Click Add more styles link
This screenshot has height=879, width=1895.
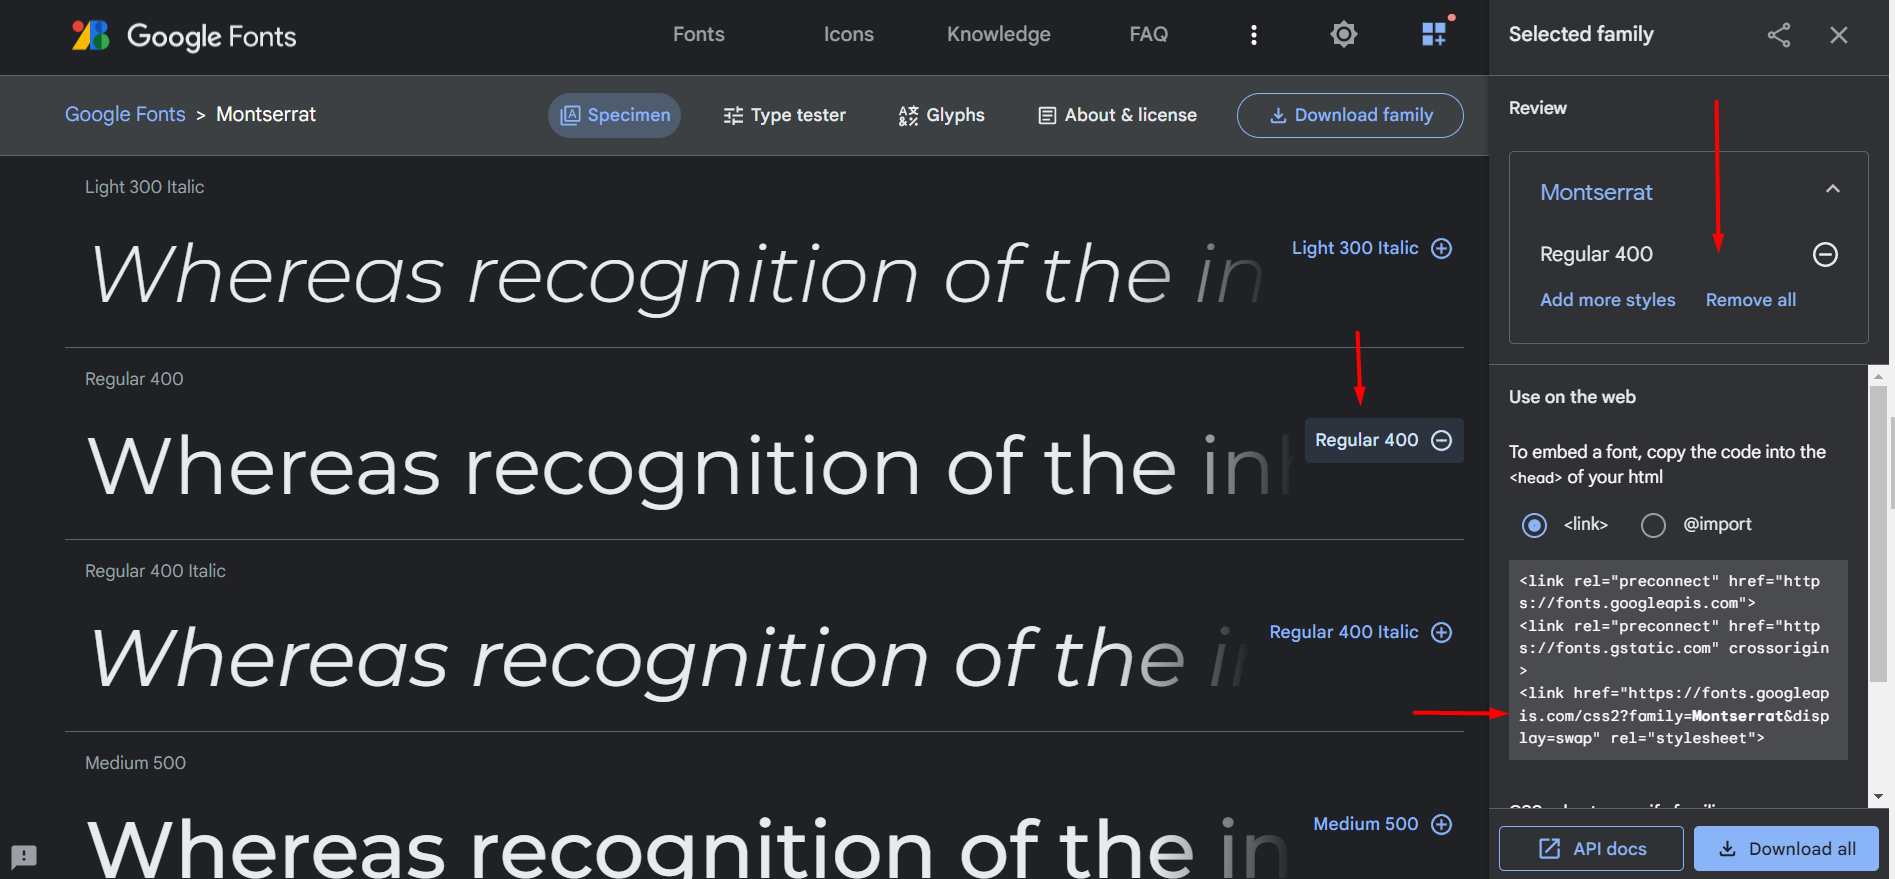[x=1607, y=300]
